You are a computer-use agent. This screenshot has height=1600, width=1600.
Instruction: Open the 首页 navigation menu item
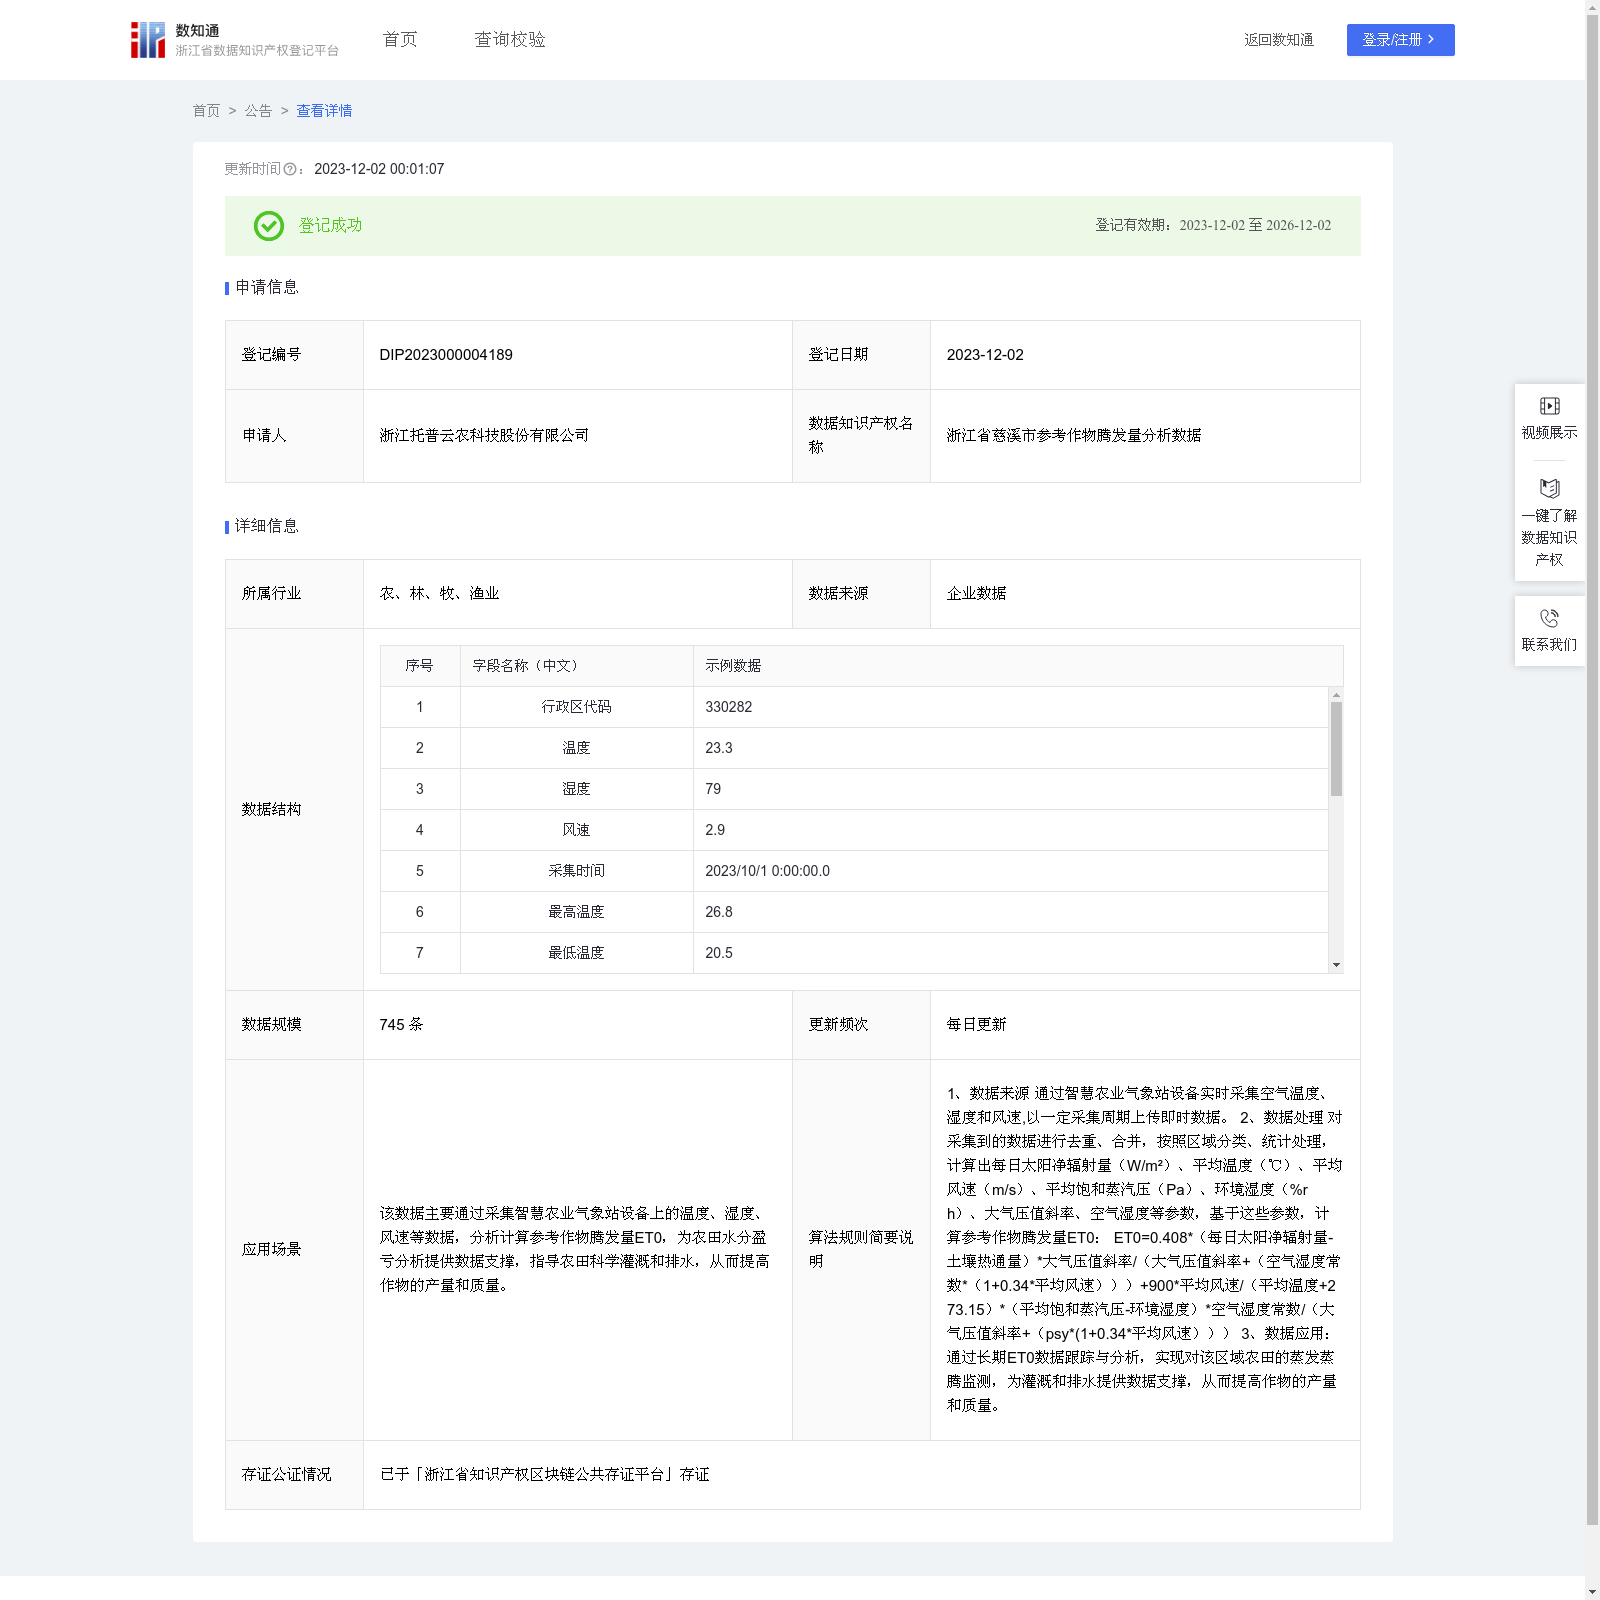[400, 40]
